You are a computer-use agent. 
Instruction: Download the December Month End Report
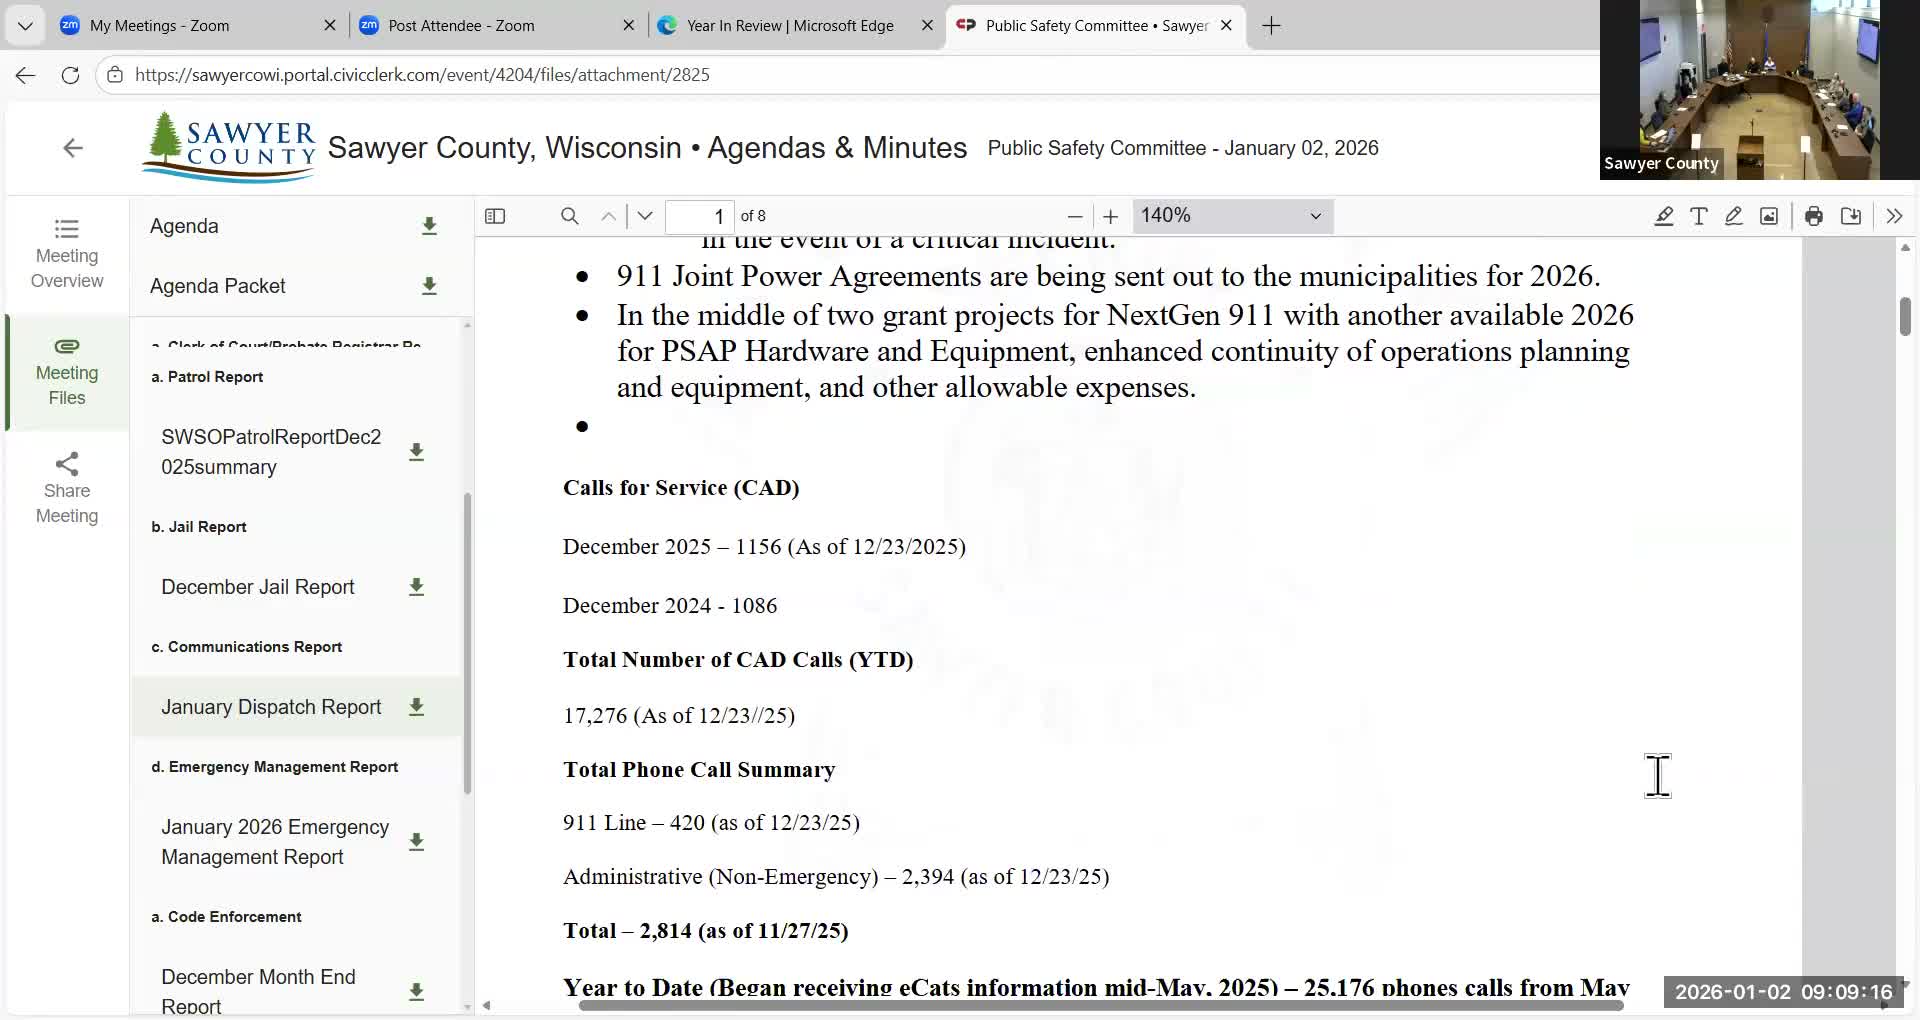pyautogui.click(x=417, y=991)
